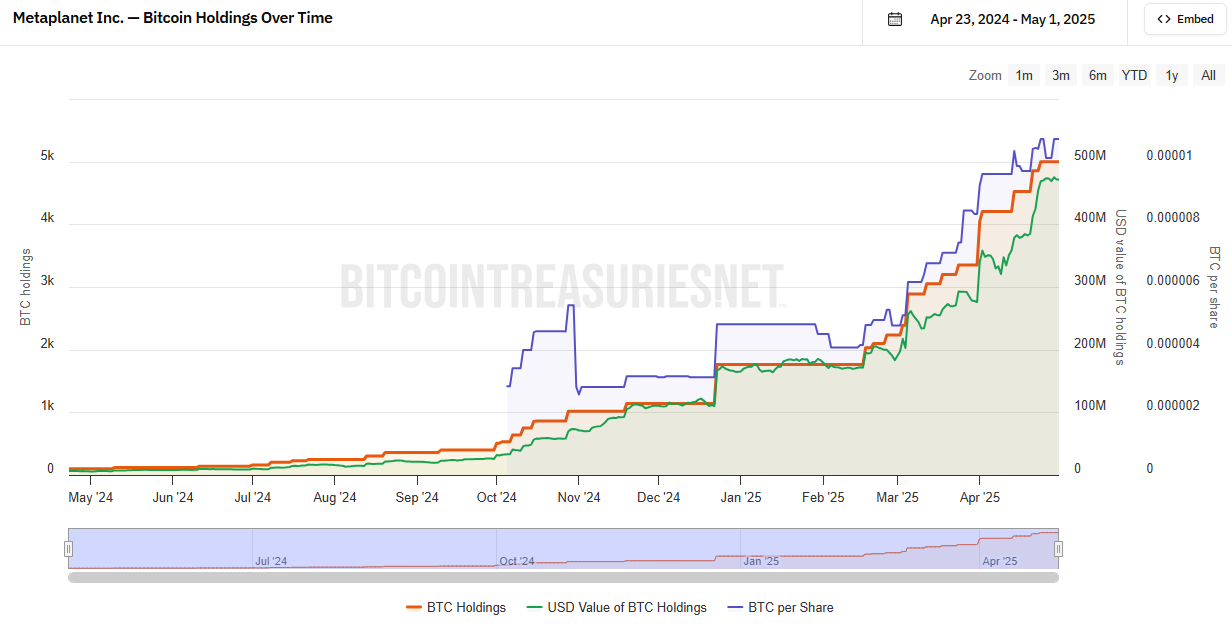Show All data in the chart

pos(1208,75)
